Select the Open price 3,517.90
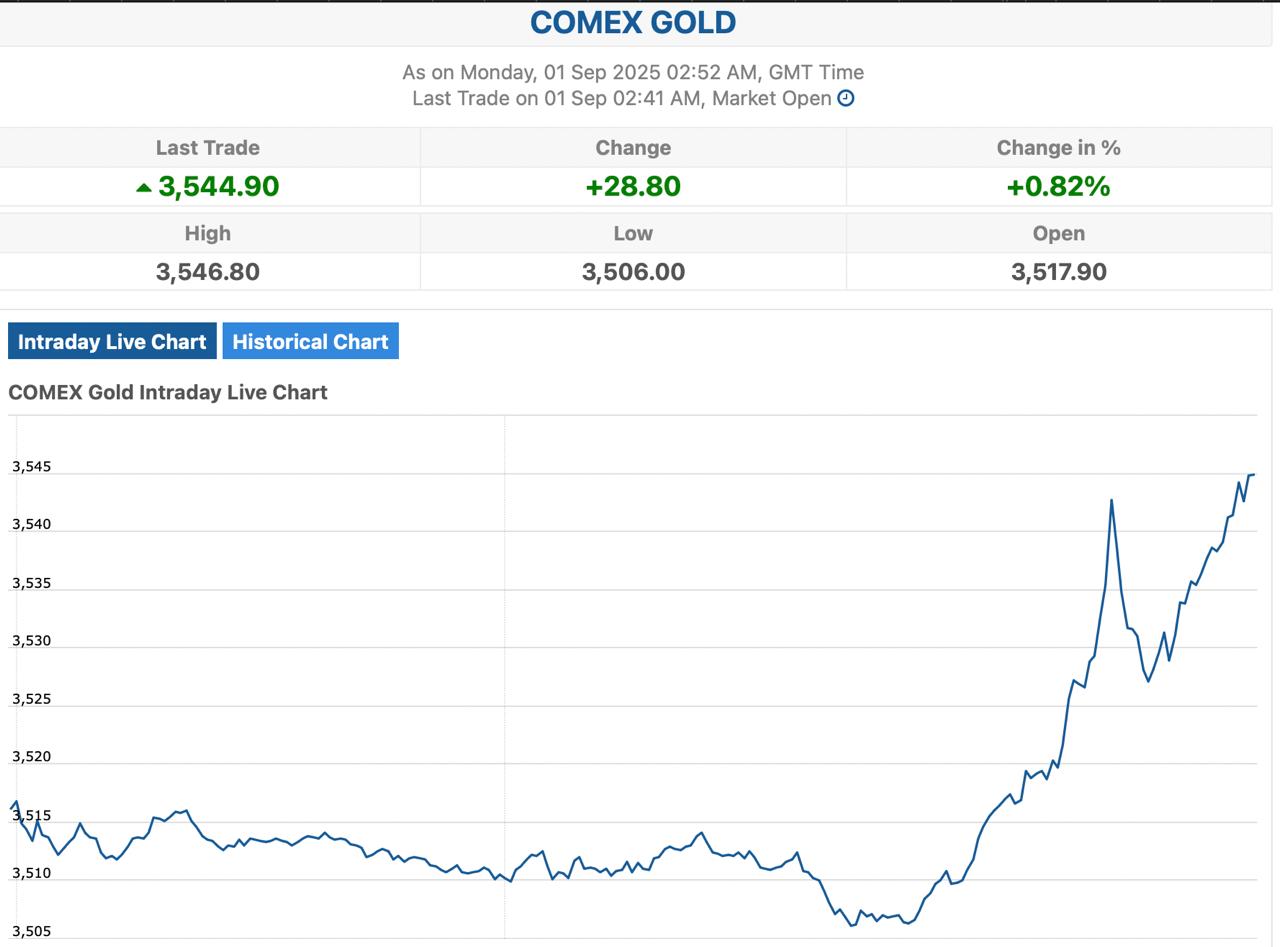This screenshot has height=947, width=1280. click(x=1058, y=272)
